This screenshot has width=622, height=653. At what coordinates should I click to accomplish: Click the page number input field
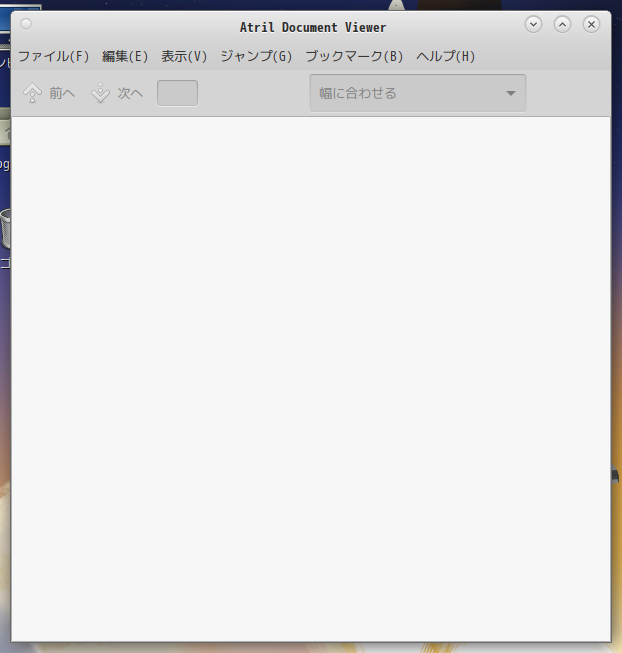(177, 93)
